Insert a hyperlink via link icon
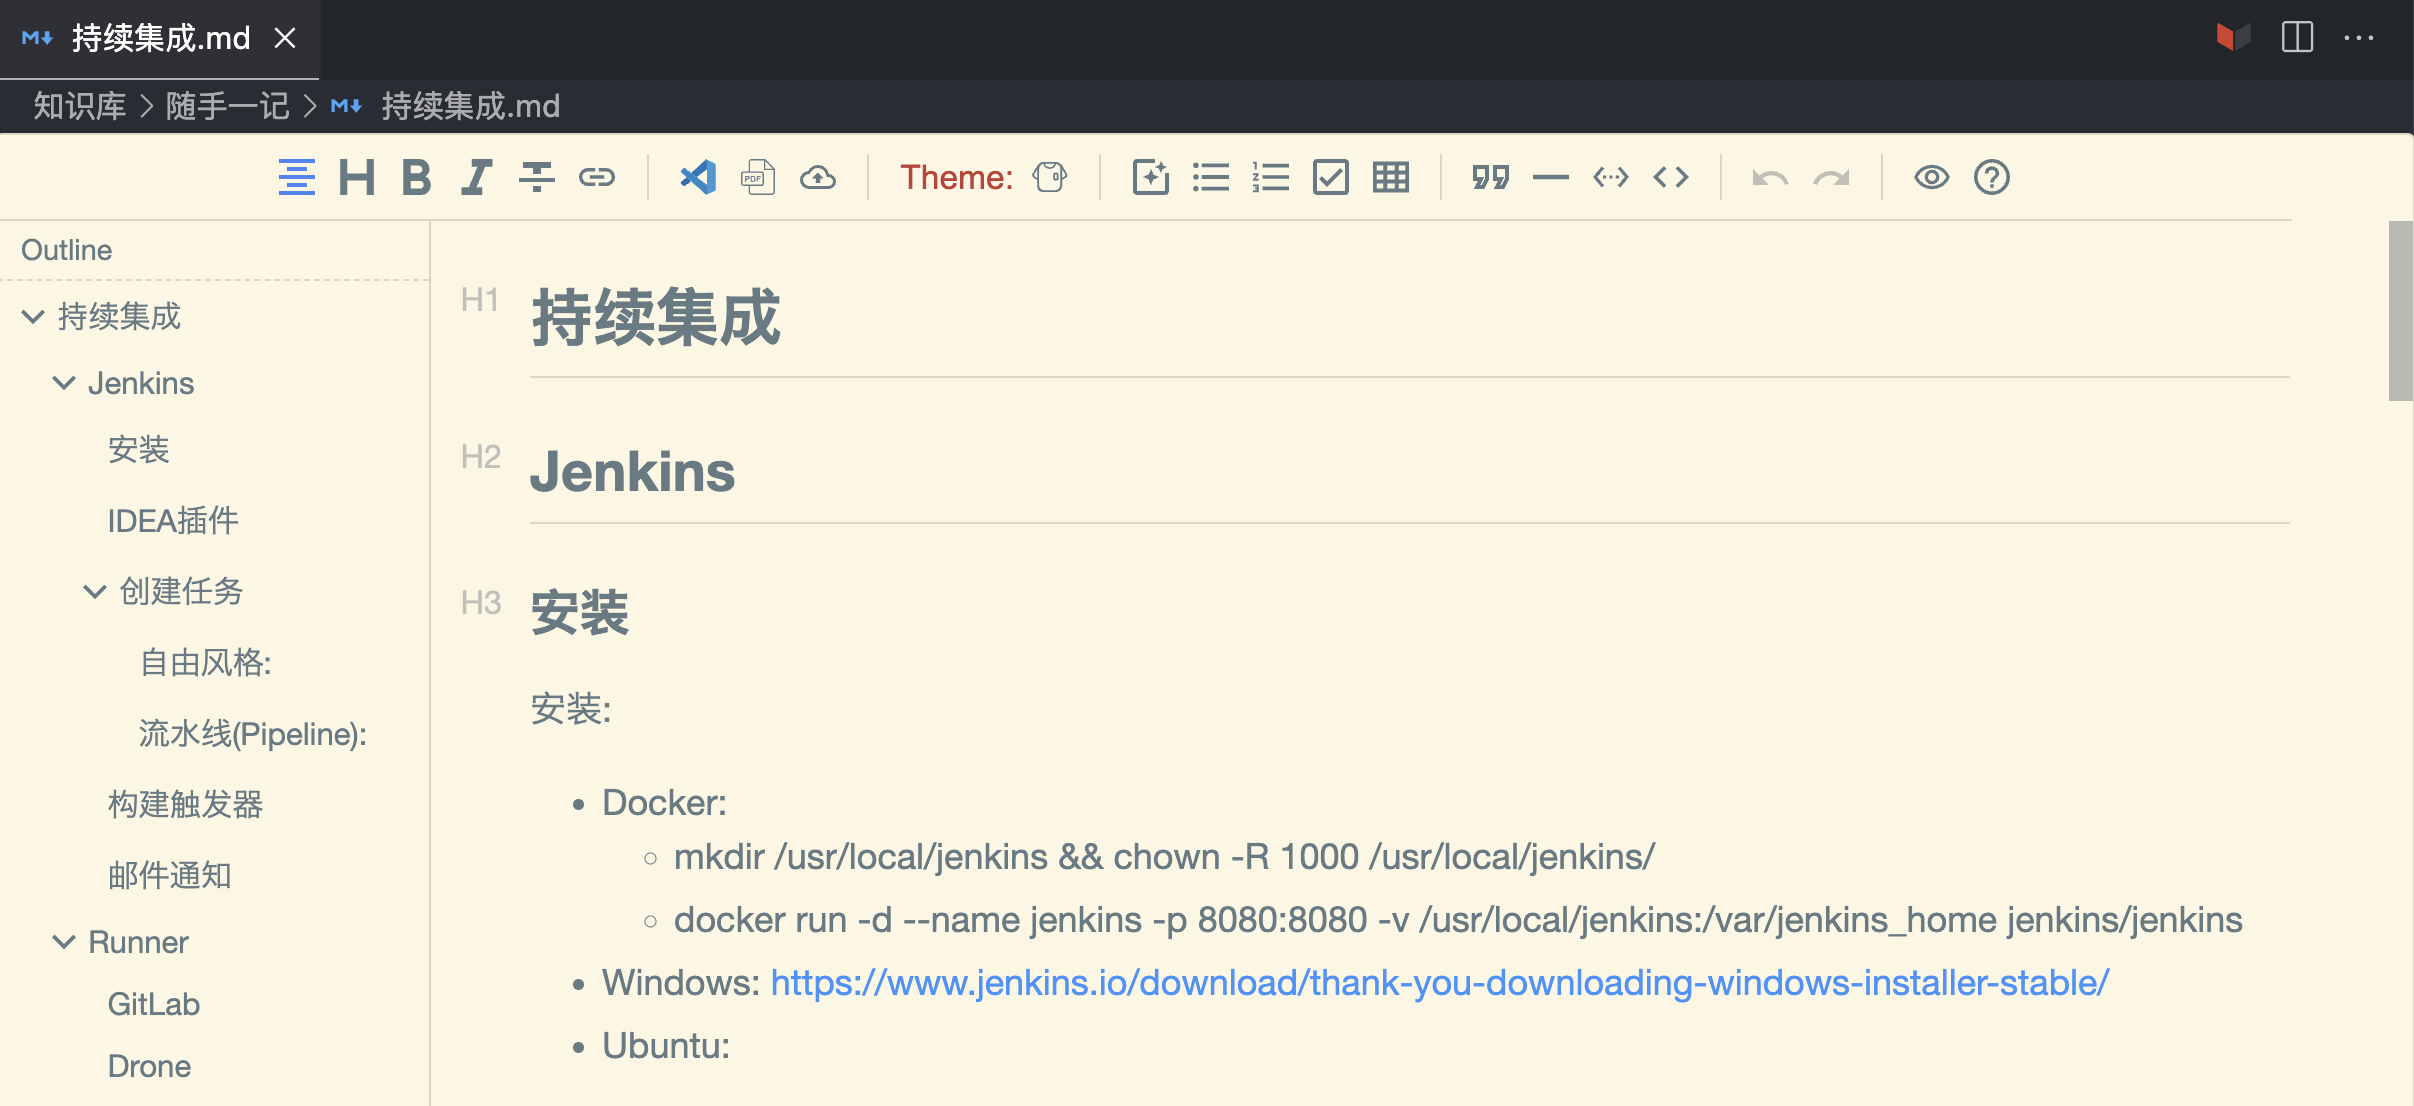The image size is (2414, 1106). [x=597, y=178]
